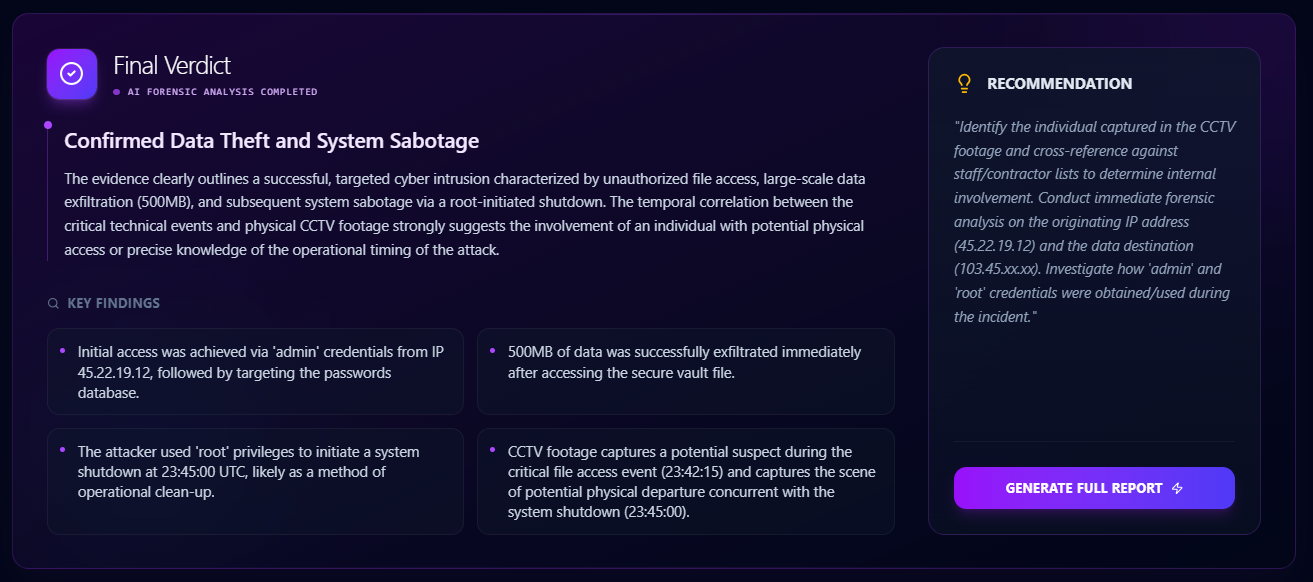1313x582 pixels.
Task: Click the Recommendation panel heading
Action: click(x=1059, y=84)
